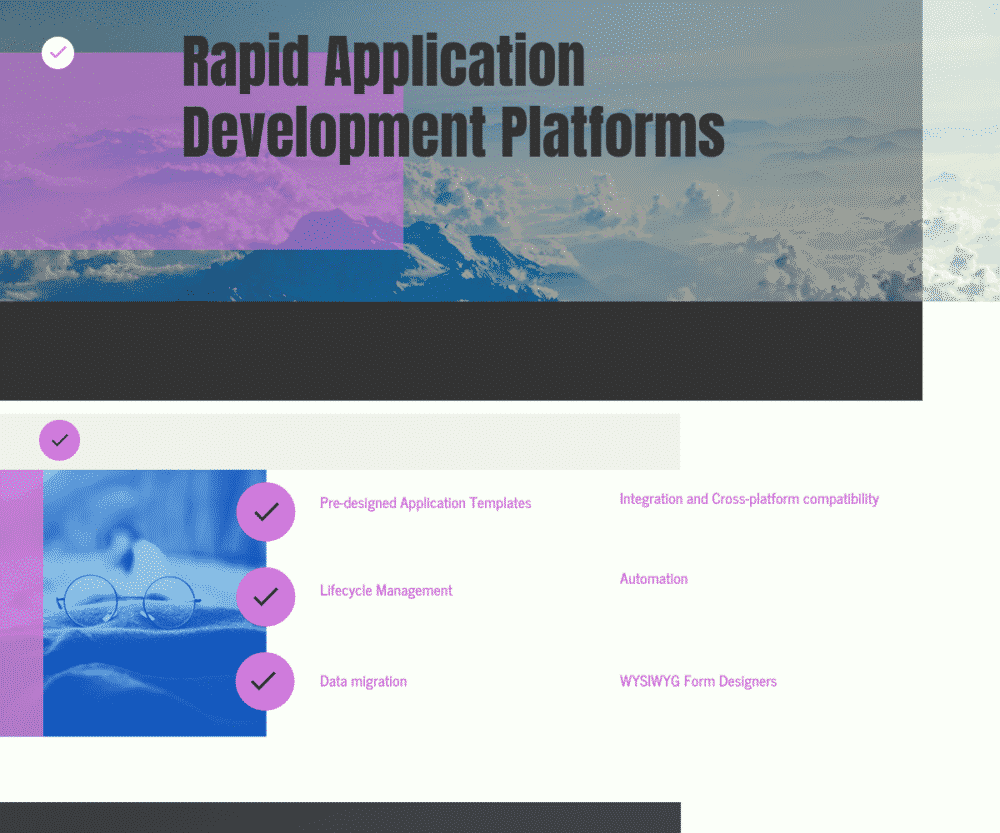
Task: Click the pink check icon nearest the glasses photo
Action: coord(265,597)
